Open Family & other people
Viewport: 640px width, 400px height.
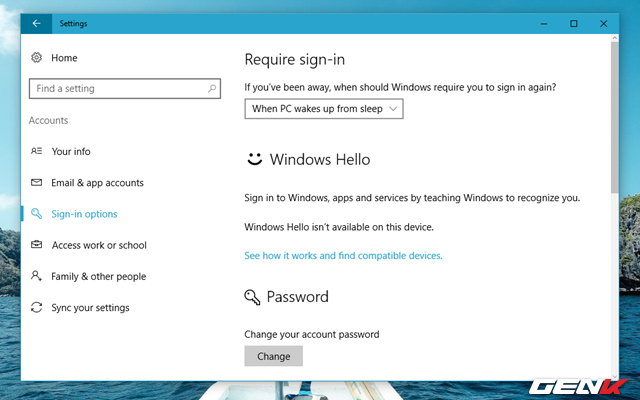[x=98, y=277]
